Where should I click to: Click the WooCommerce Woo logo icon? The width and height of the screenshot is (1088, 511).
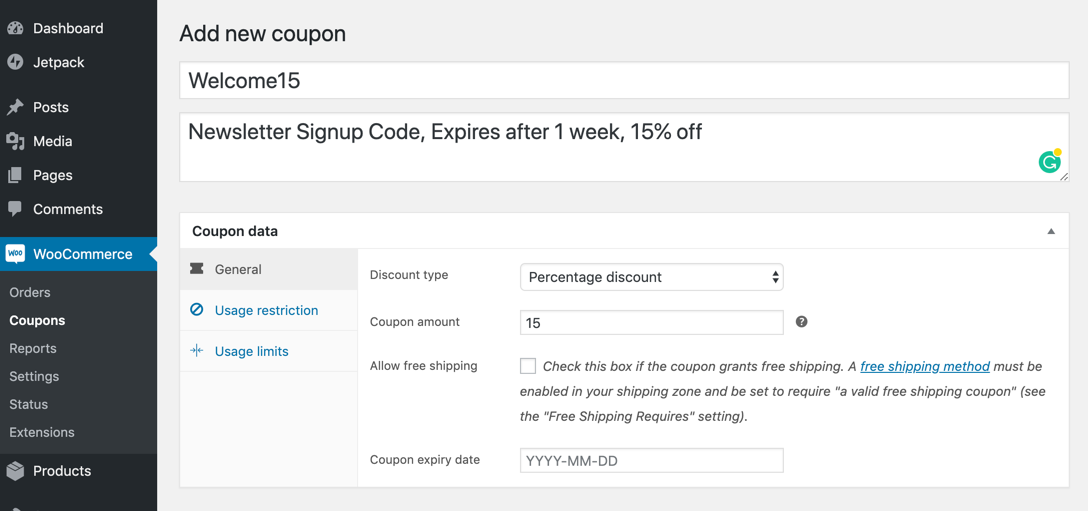[x=15, y=254]
